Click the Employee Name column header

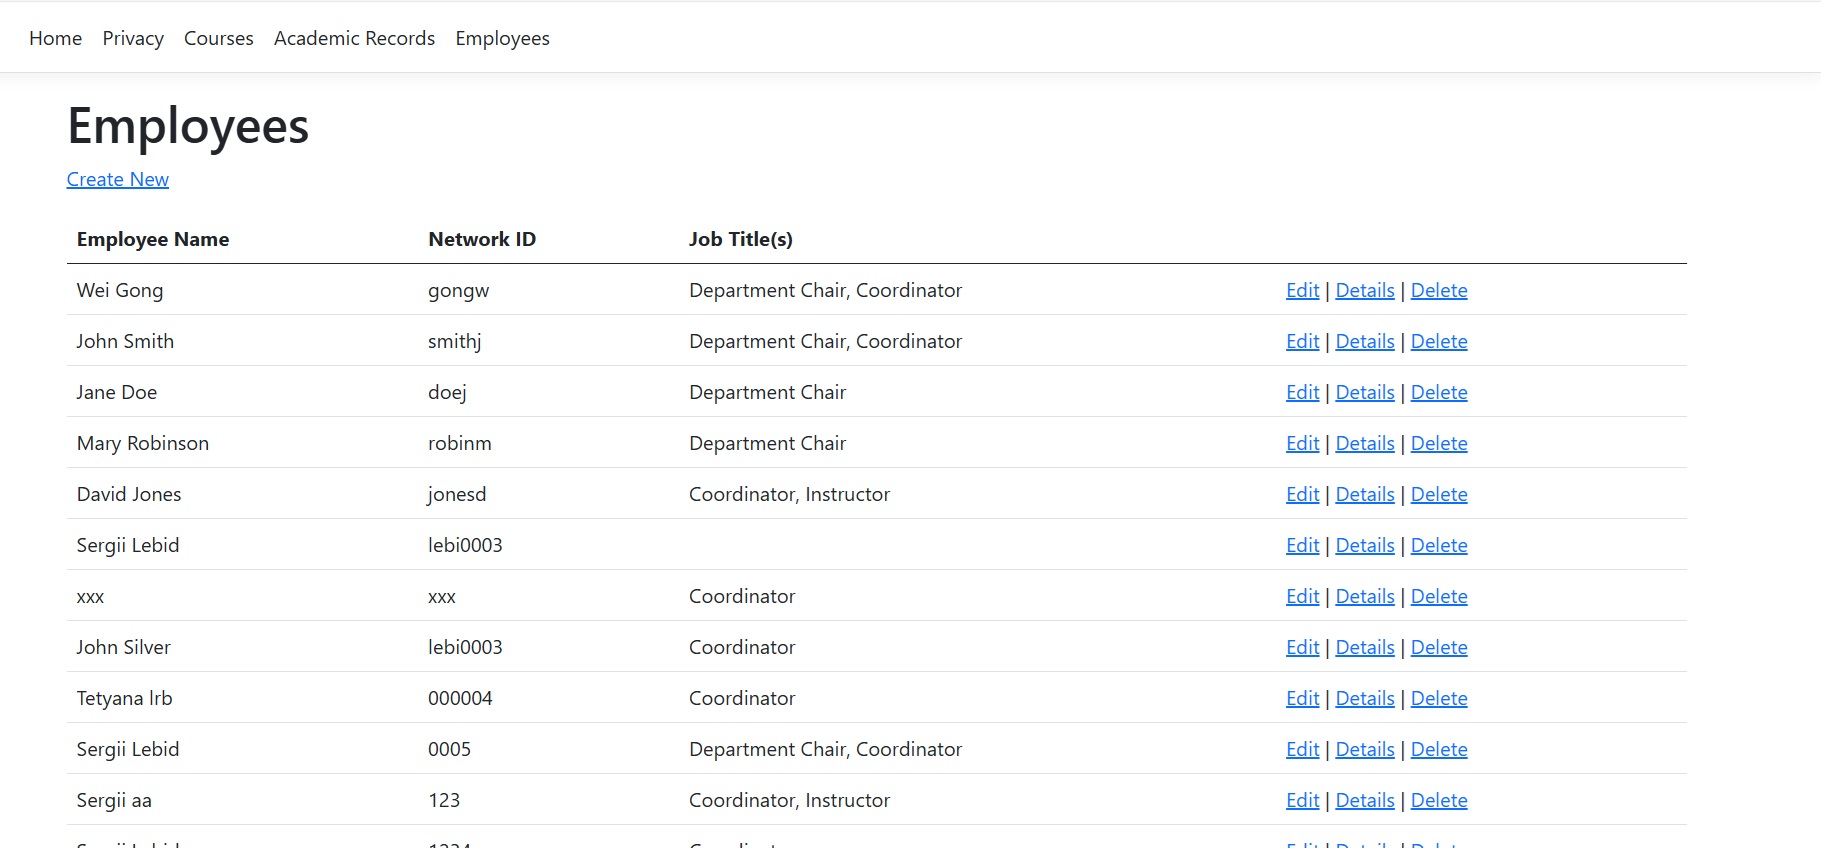click(x=153, y=239)
